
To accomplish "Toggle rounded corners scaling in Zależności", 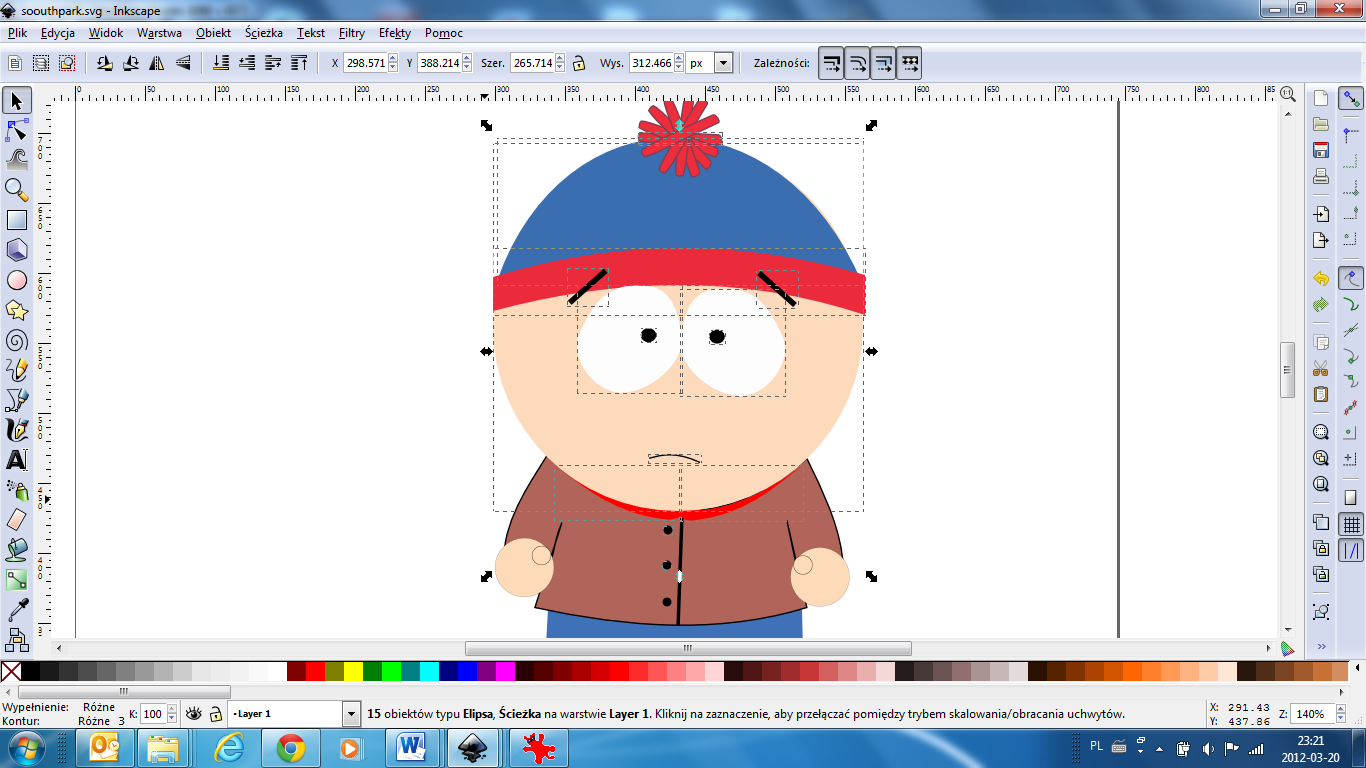I will (x=857, y=63).
